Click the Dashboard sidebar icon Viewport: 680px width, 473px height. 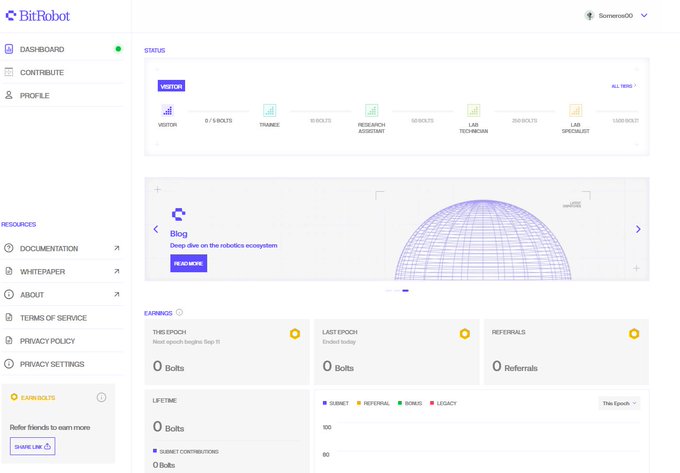[9, 49]
